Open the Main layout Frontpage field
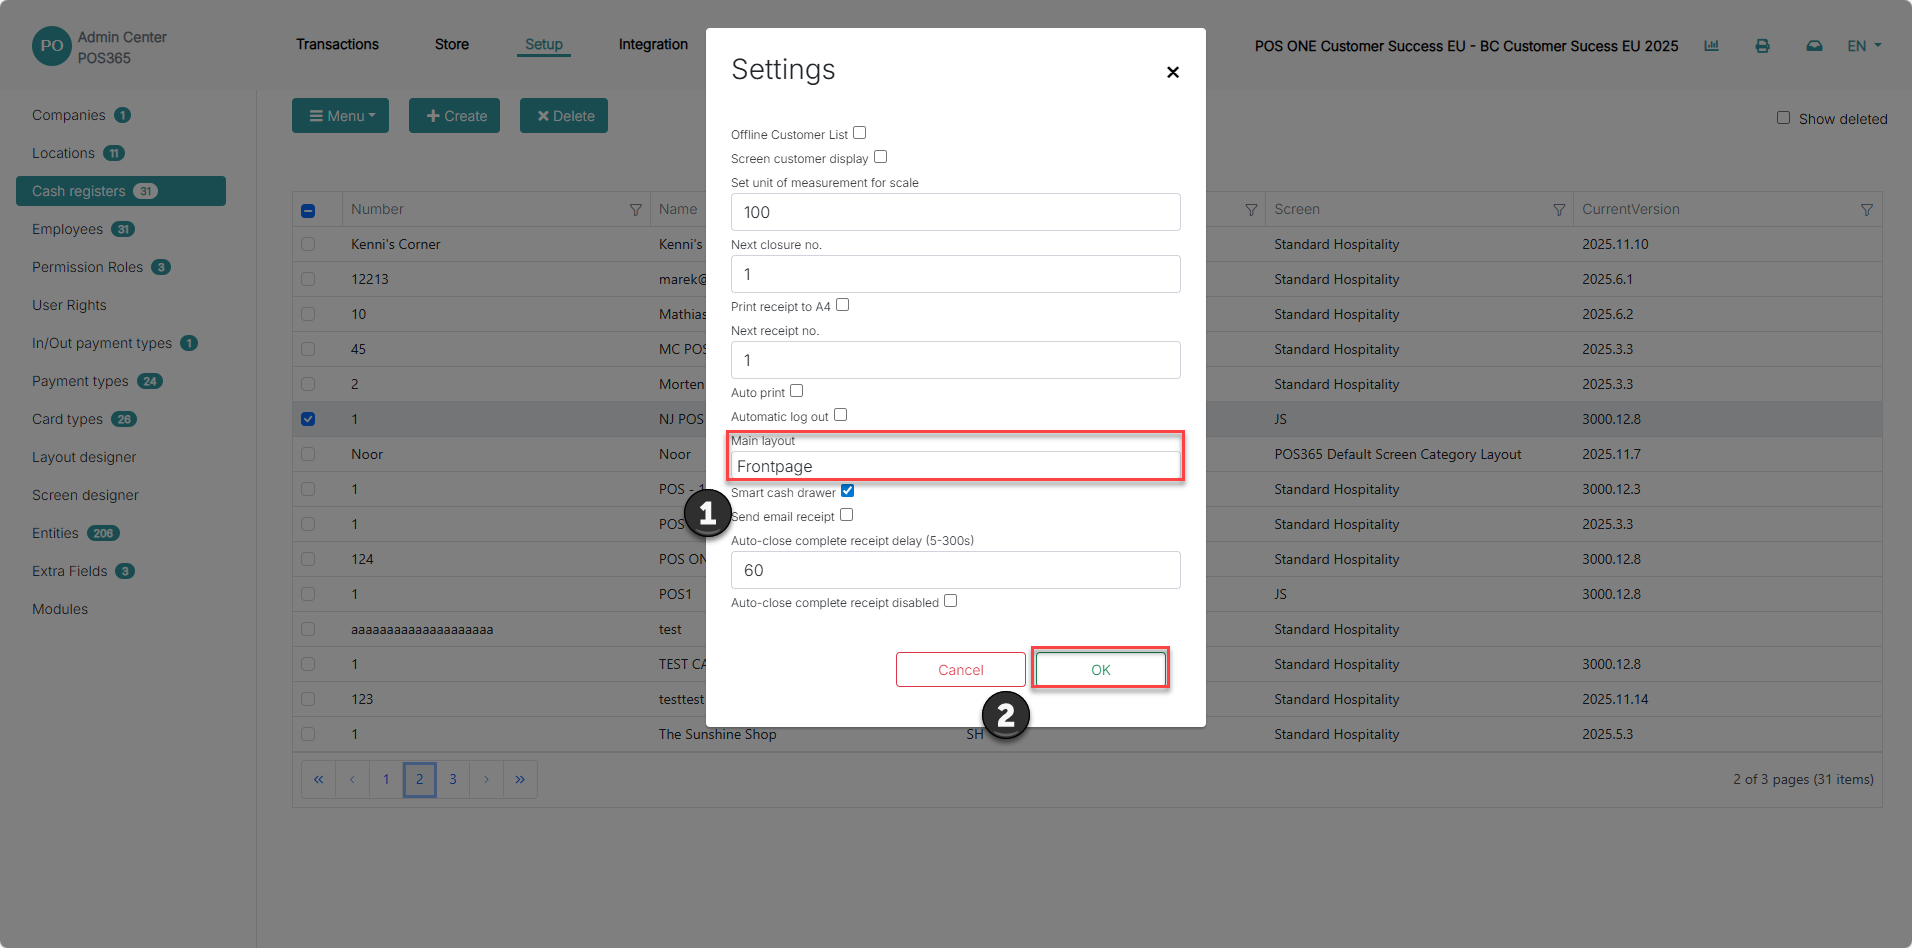Image resolution: width=1912 pixels, height=948 pixels. point(955,466)
